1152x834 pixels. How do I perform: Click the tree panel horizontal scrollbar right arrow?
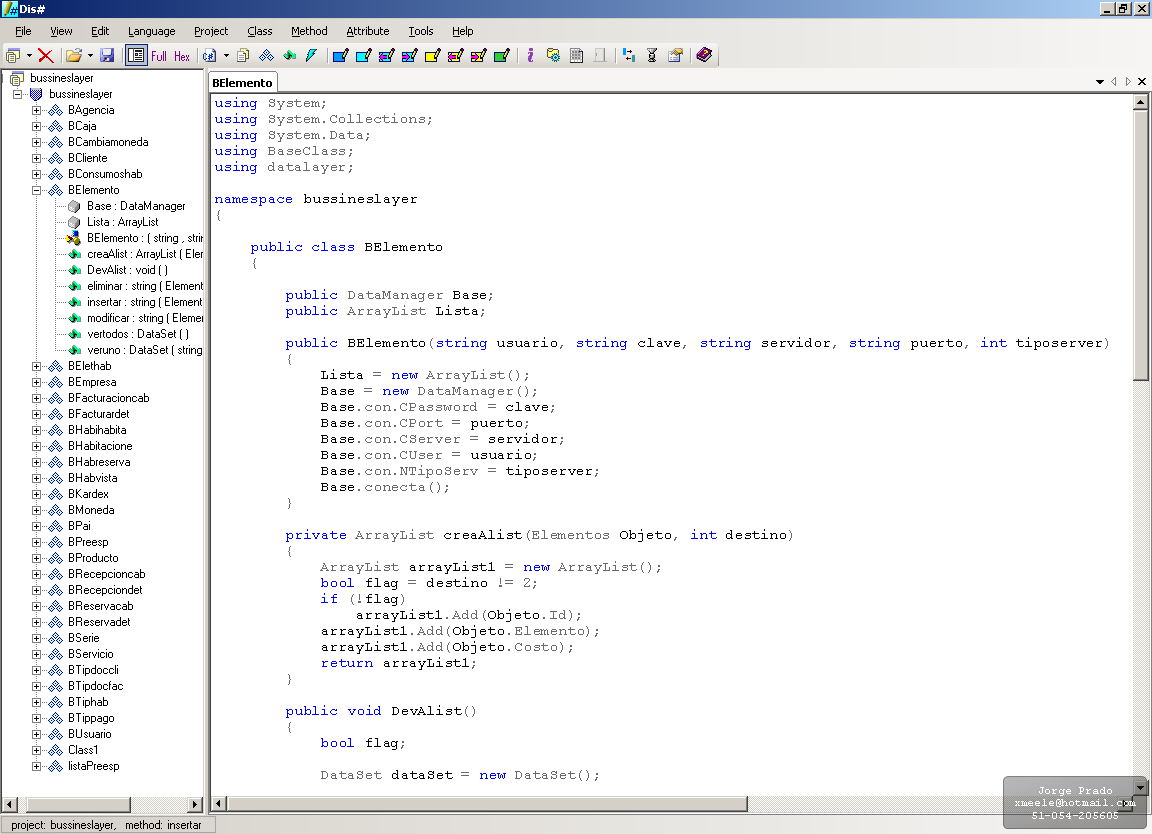(196, 804)
